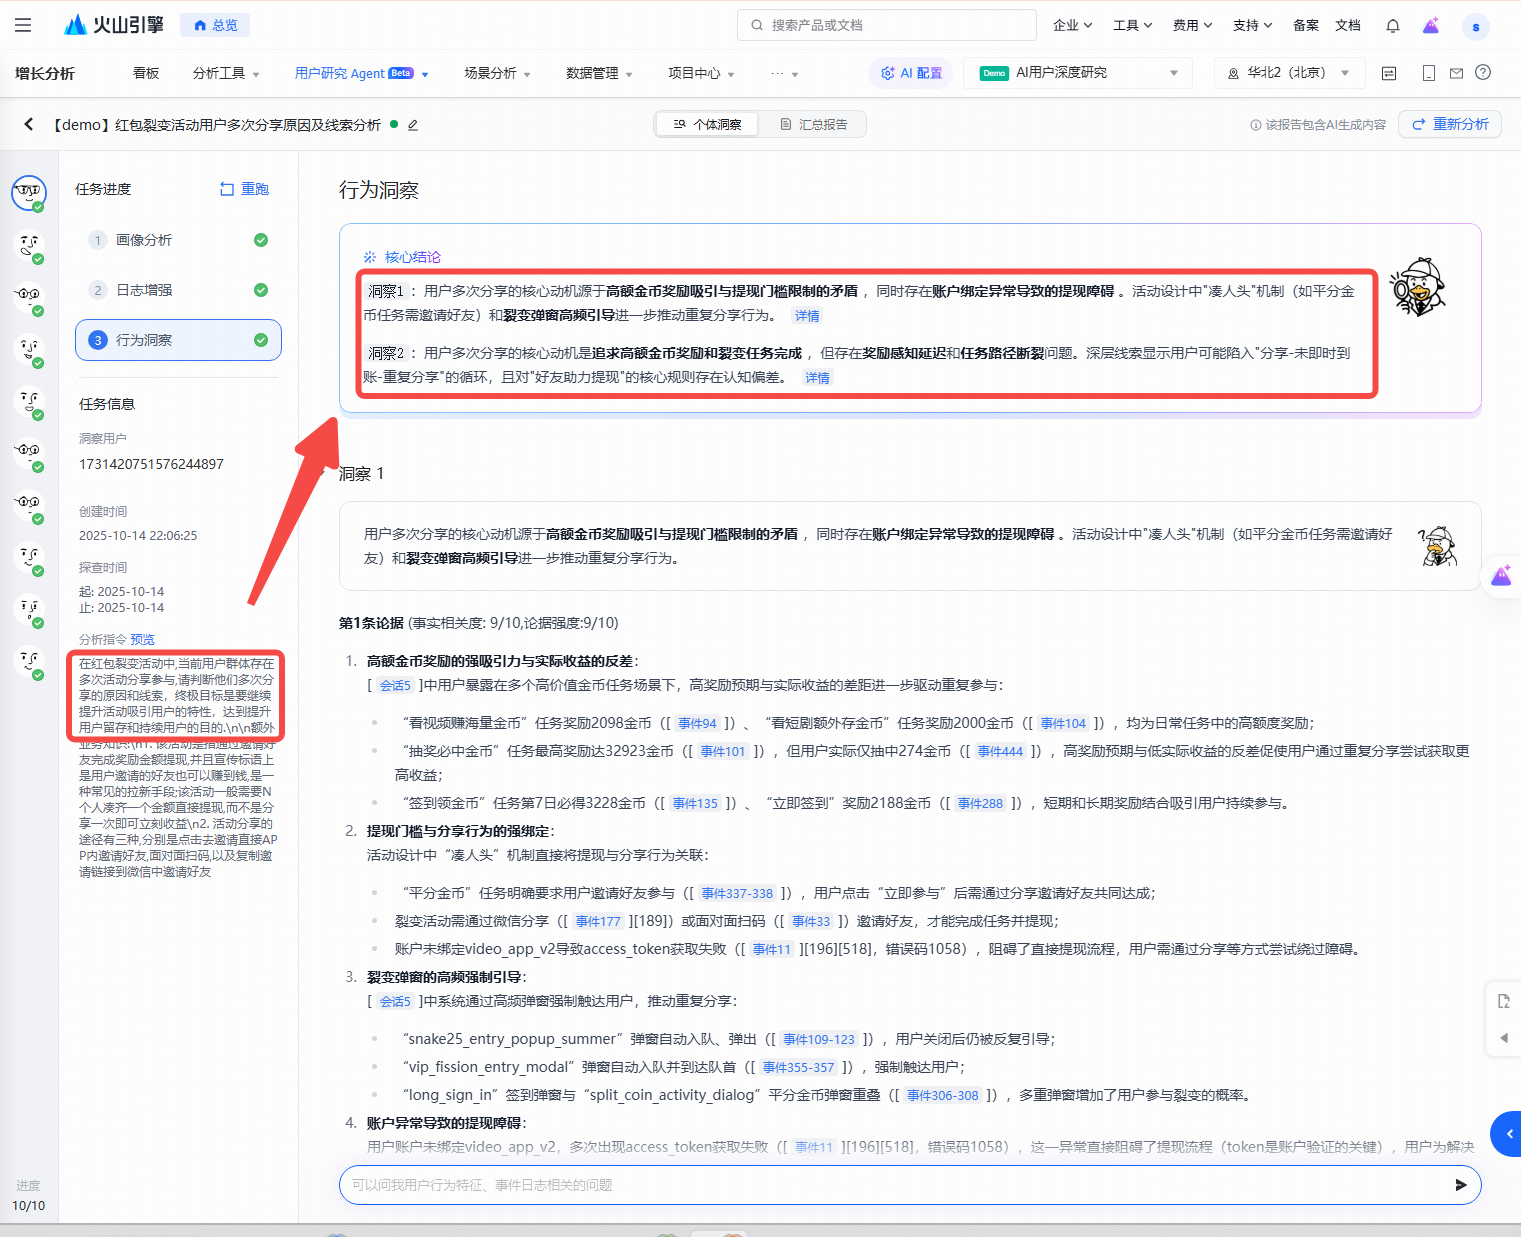The width and height of the screenshot is (1521, 1237).
Task: Select the 行为洞察 step
Action: coord(178,340)
